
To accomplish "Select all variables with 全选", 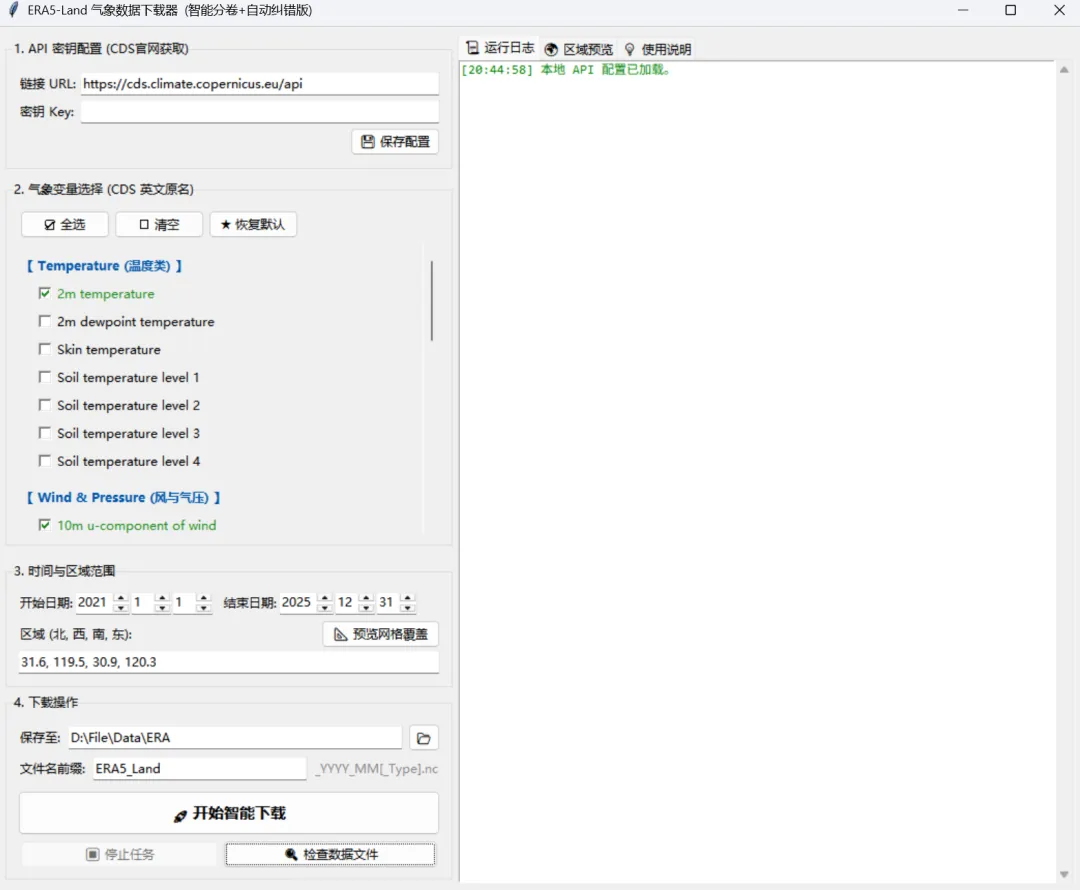I will [x=65, y=225].
